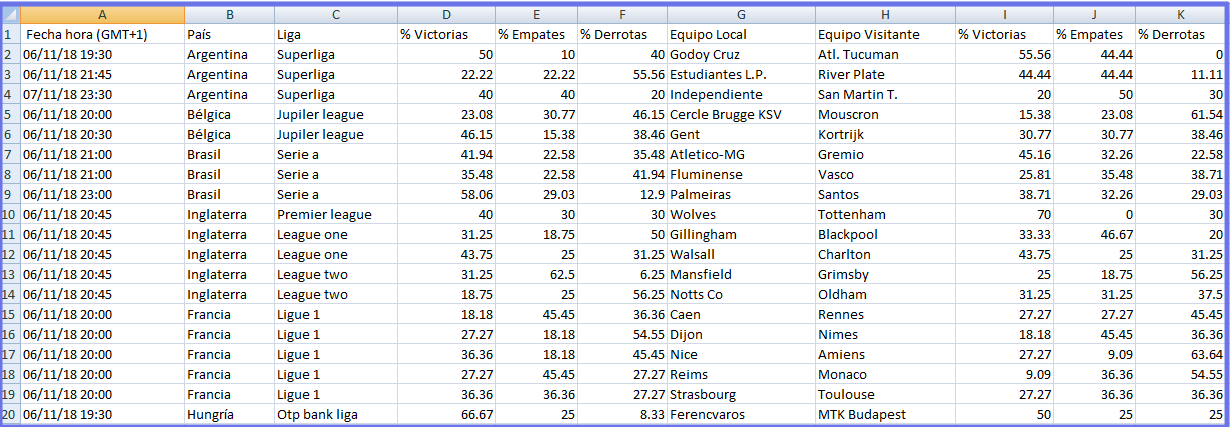Screen dimensions: 1230x427
Task: Select the cell with 'Caen'
Action: 741,314
